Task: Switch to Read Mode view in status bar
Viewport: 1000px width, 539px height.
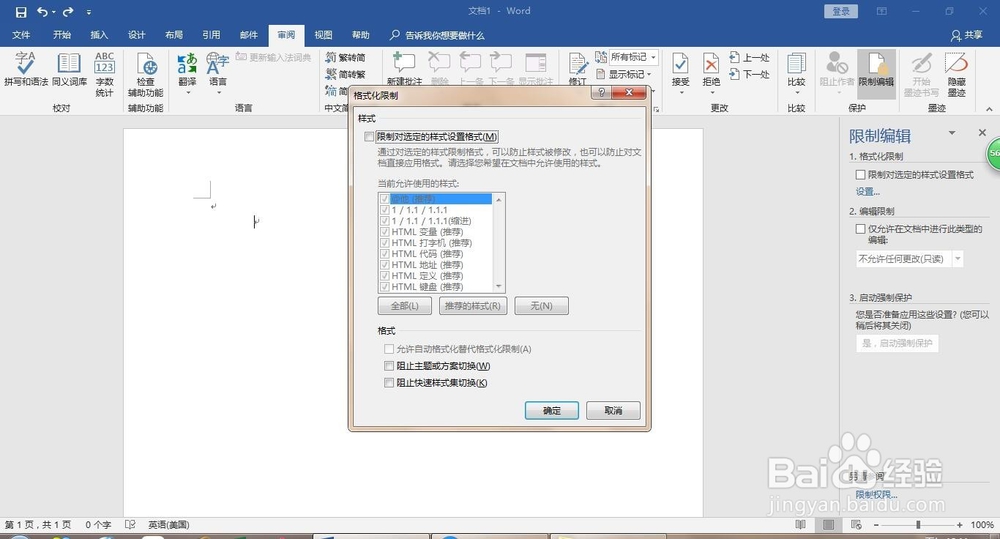Action: [800, 524]
